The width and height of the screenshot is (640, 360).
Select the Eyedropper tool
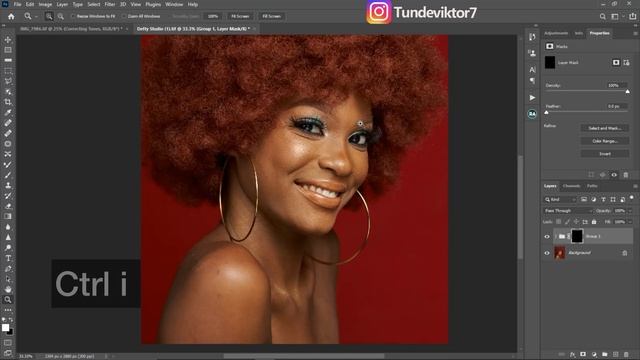tap(8, 113)
